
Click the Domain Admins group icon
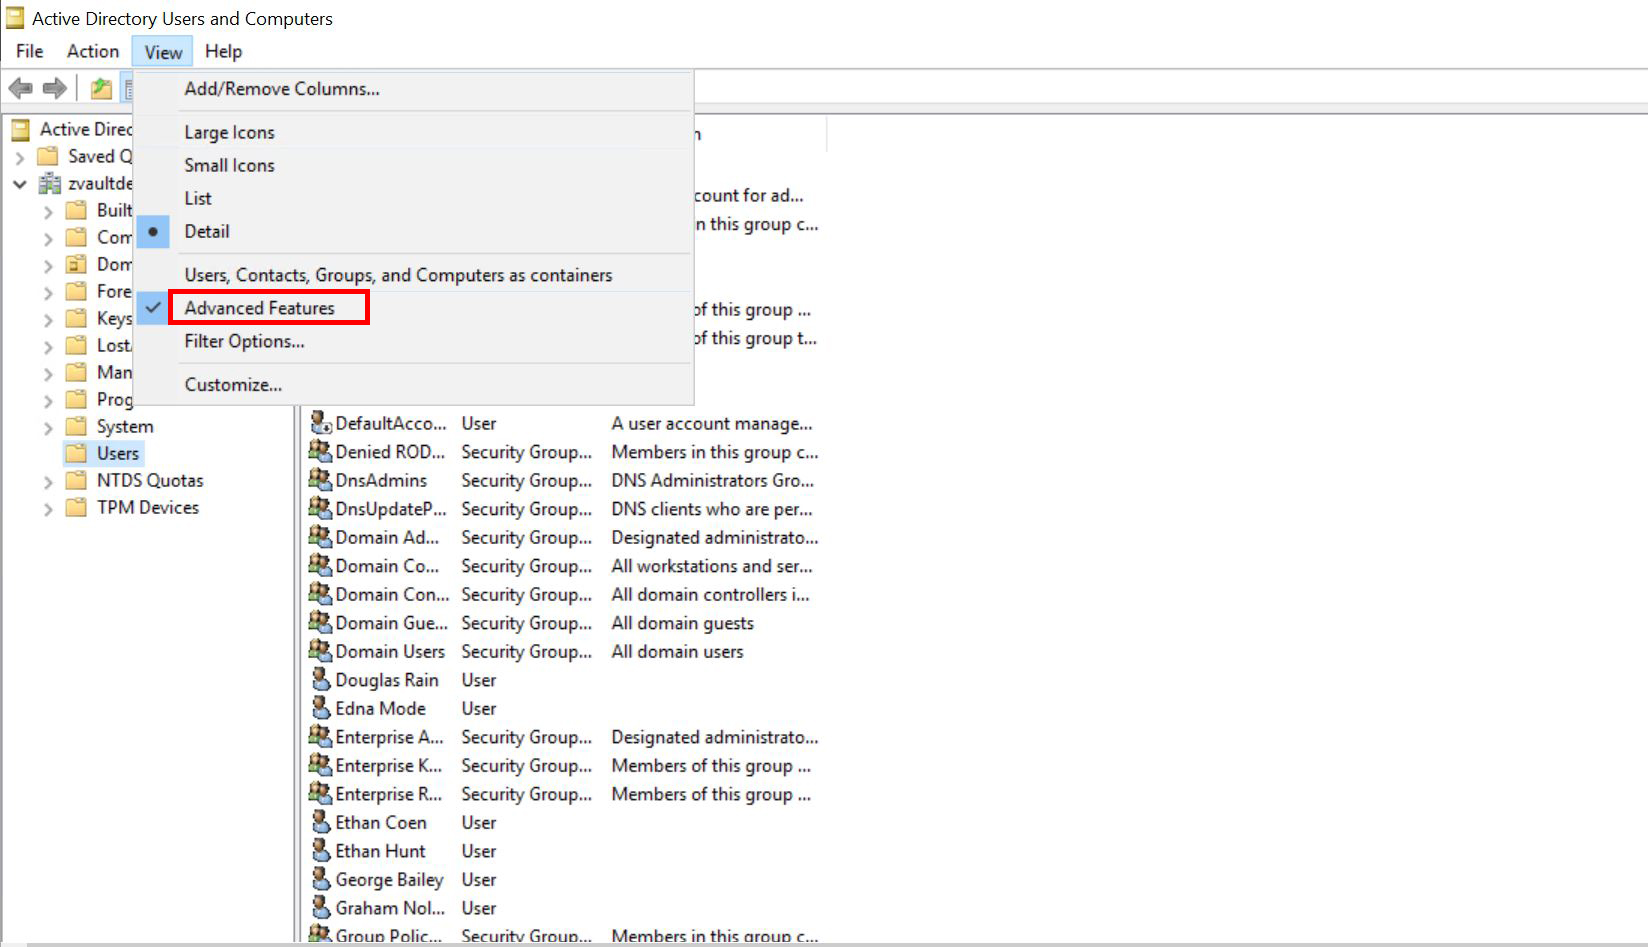tap(320, 537)
